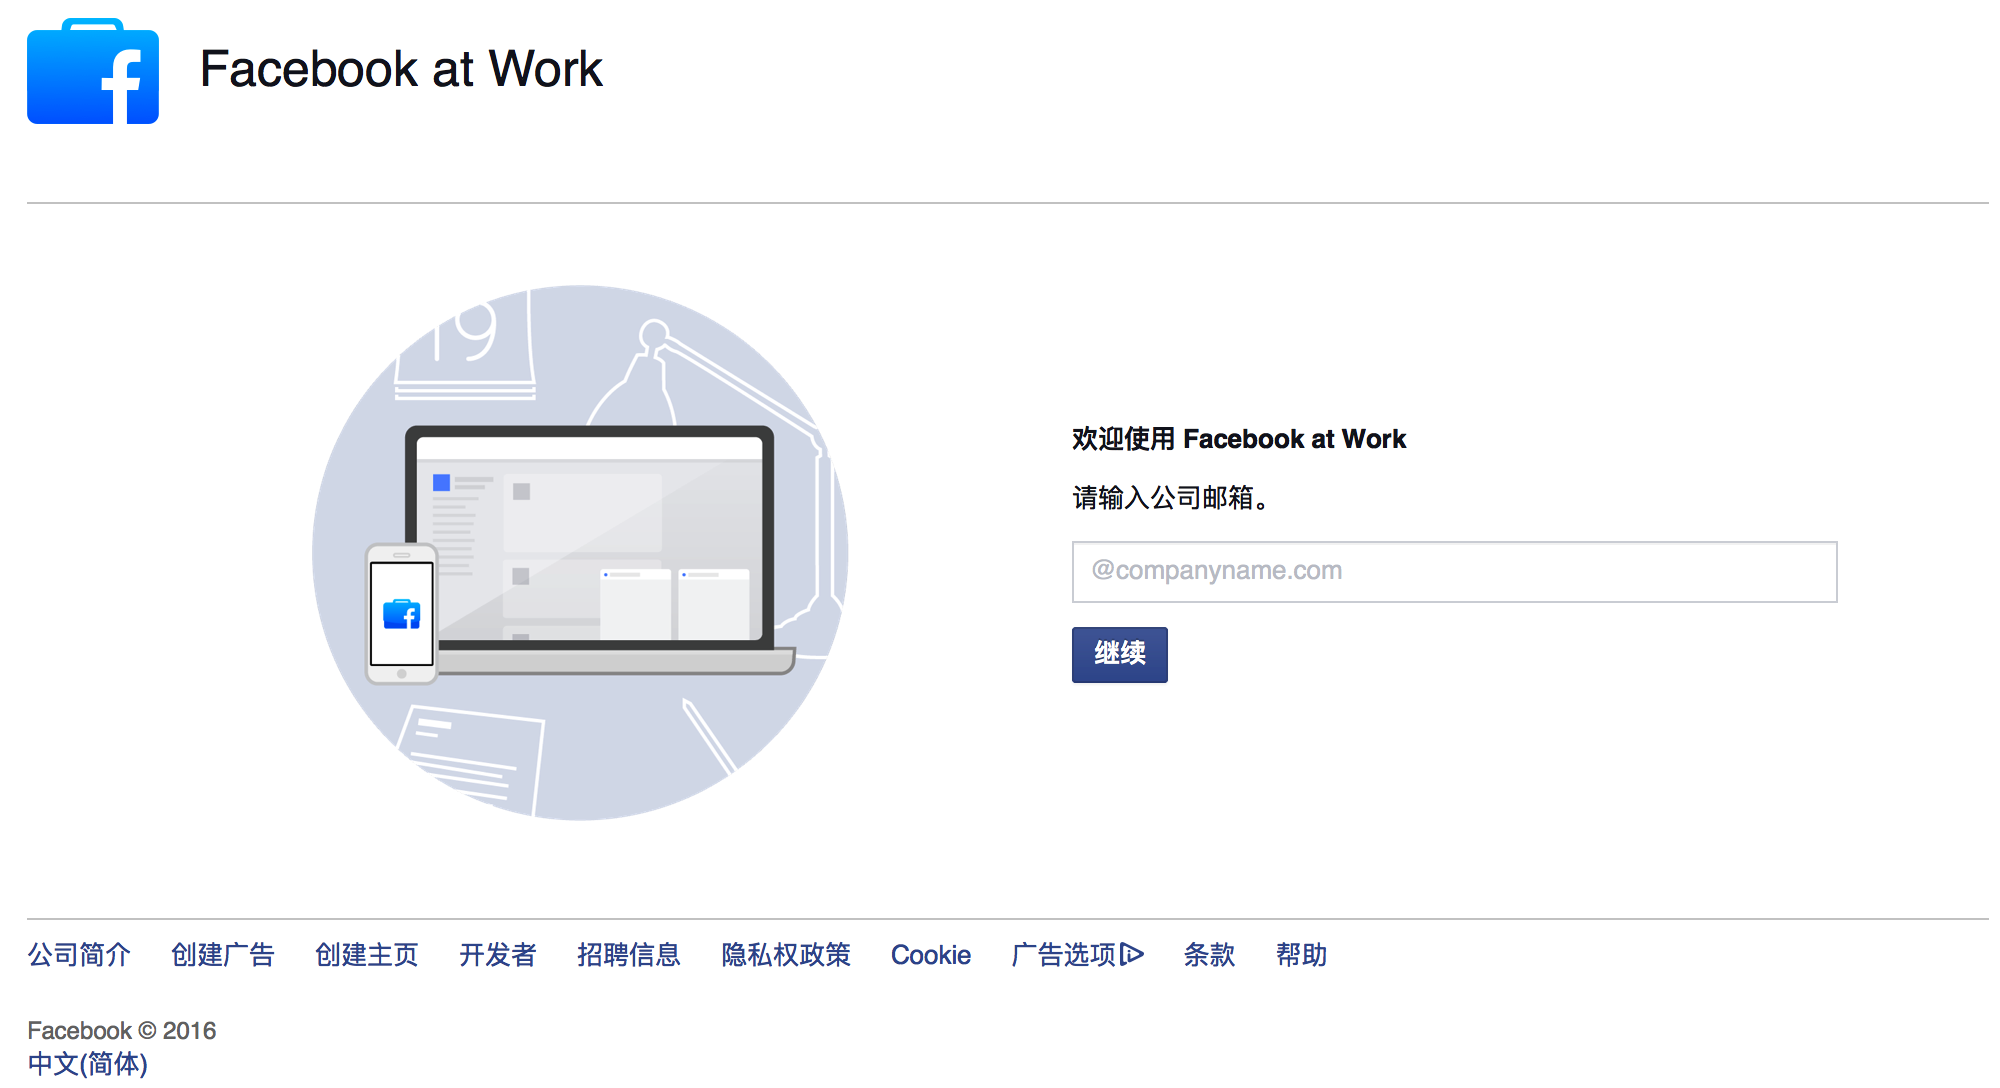Open the 公司简介 about link
The width and height of the screenshot is (2000, 1088).
pos(79,955)
